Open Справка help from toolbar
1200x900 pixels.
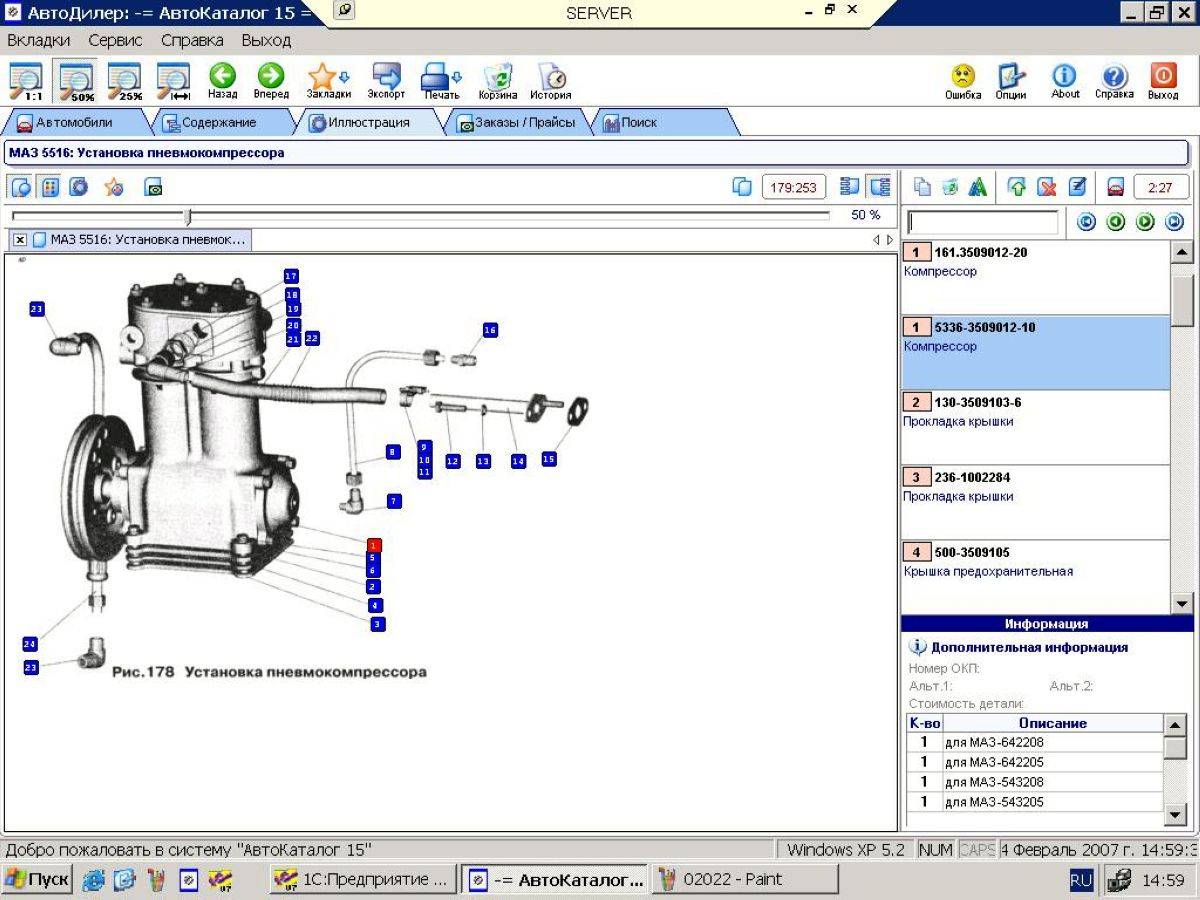[1114, 81]
